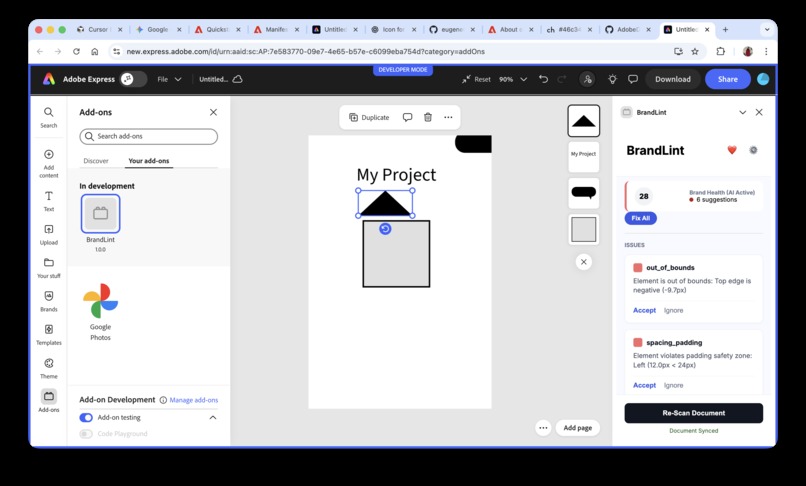The width and height of the screenshot is (806, 486).
Task: Open Brands panel
Action: [48, 301]
